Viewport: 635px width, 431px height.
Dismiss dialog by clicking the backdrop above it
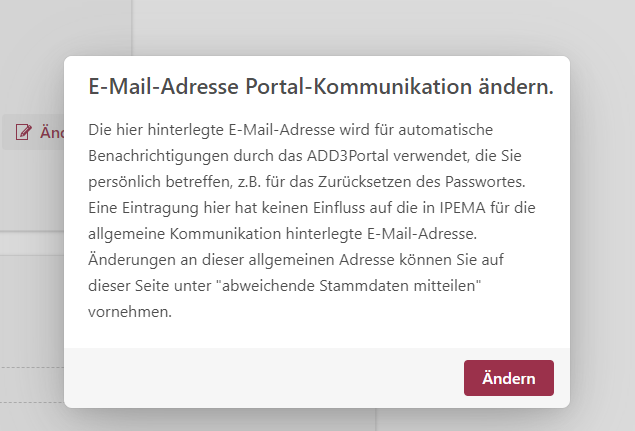coord(320,25)
